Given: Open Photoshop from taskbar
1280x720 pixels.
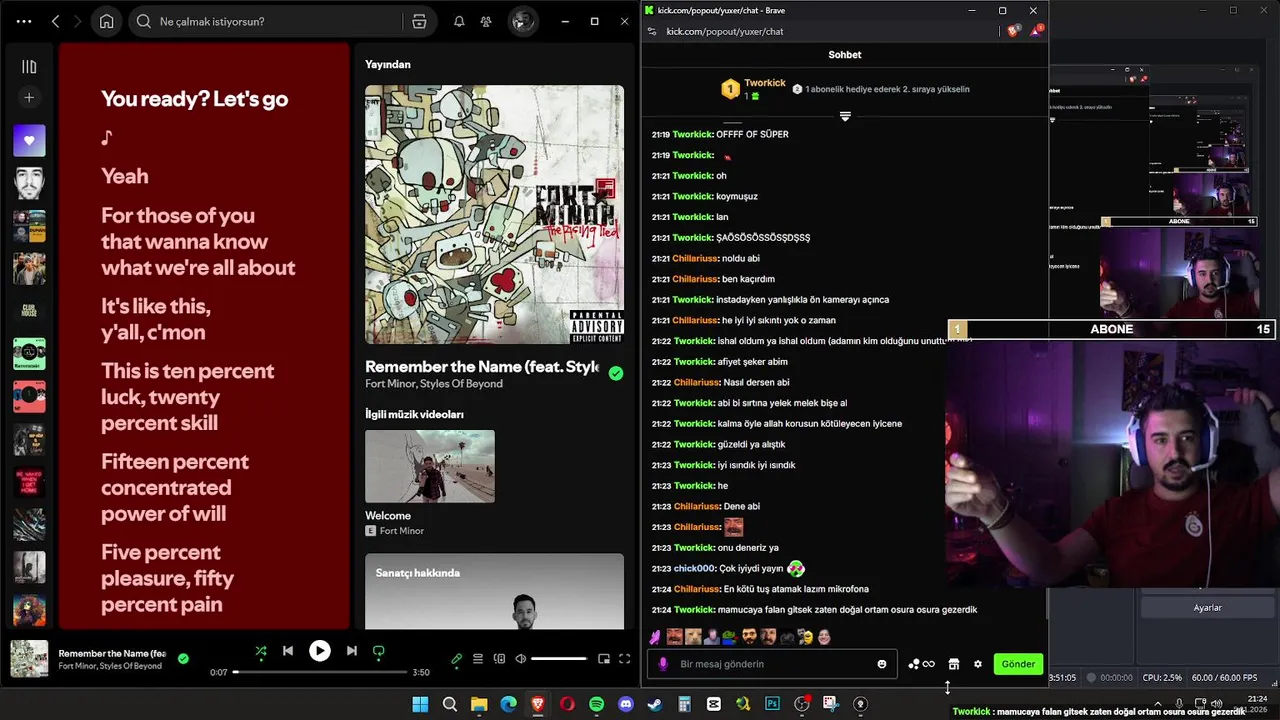Looking at the screenshot, I should coord(772,704).
